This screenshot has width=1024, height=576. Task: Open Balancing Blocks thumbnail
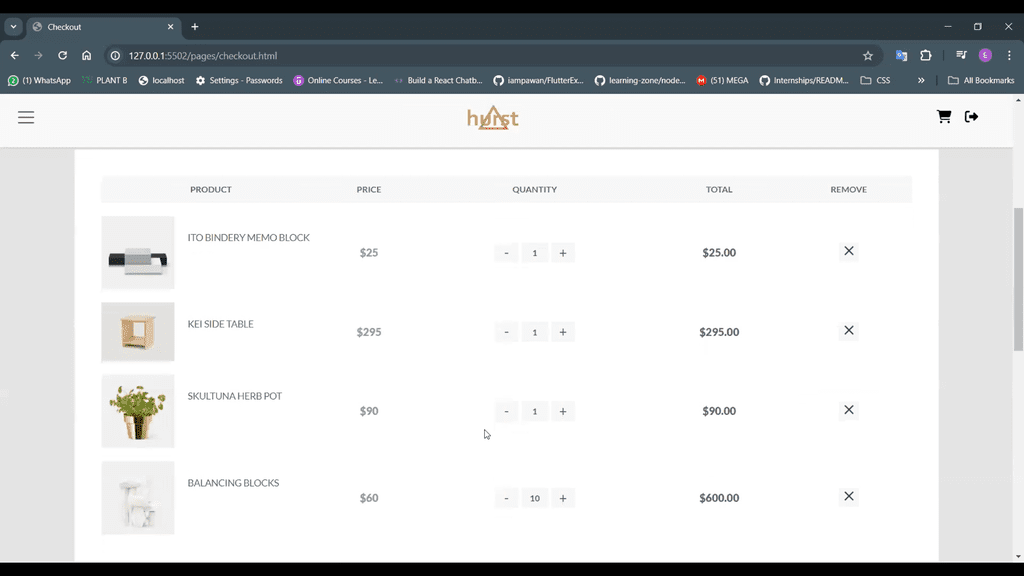click(x=138, y=498)
